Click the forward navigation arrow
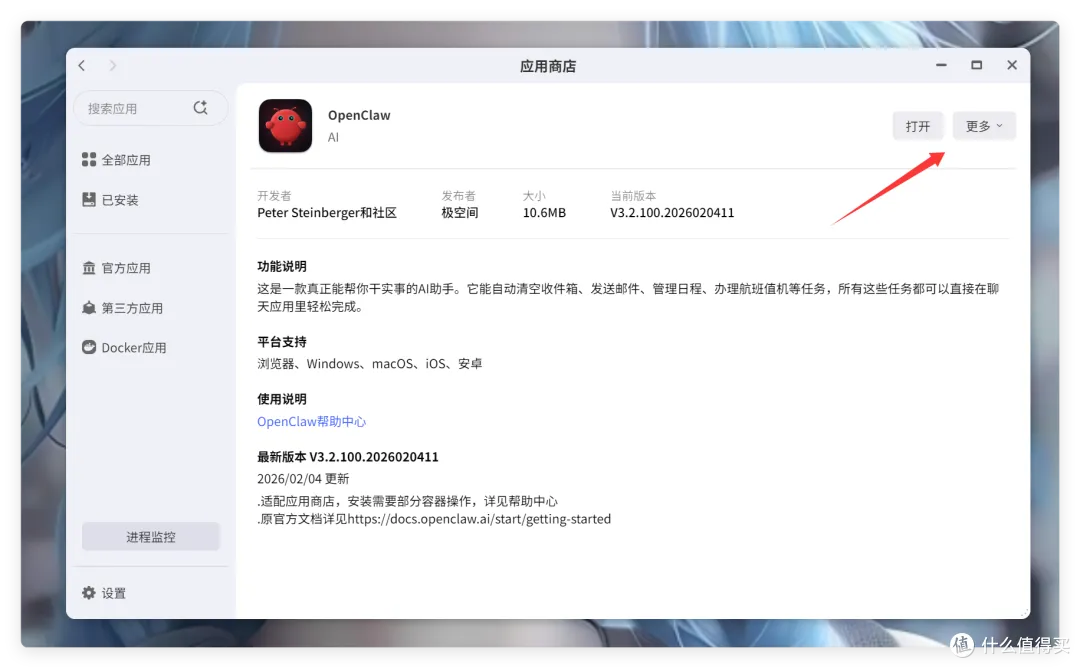This screenshot has width=1080, height=668. 112,65
